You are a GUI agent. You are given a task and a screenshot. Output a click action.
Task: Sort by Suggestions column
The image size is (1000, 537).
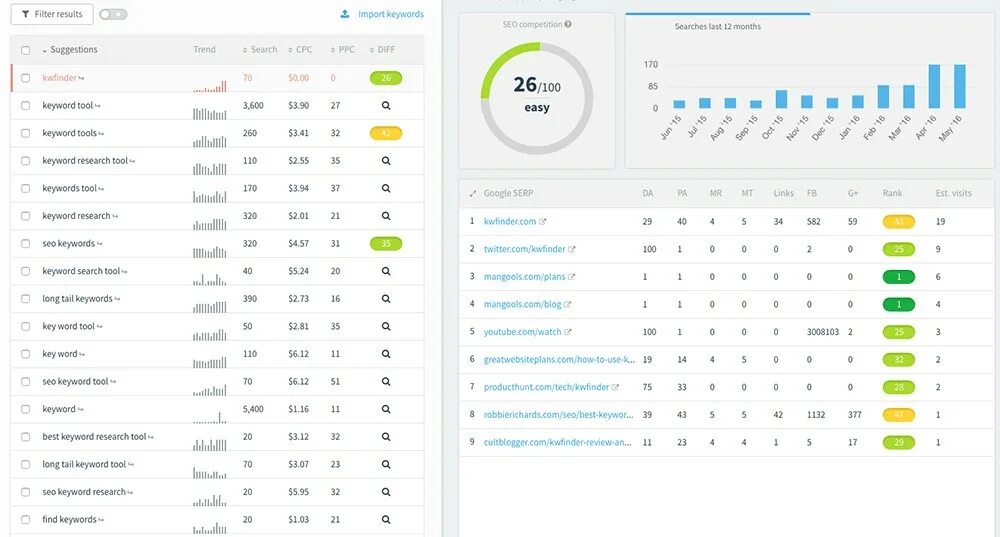pyautogui.click(x=70, y=50)
